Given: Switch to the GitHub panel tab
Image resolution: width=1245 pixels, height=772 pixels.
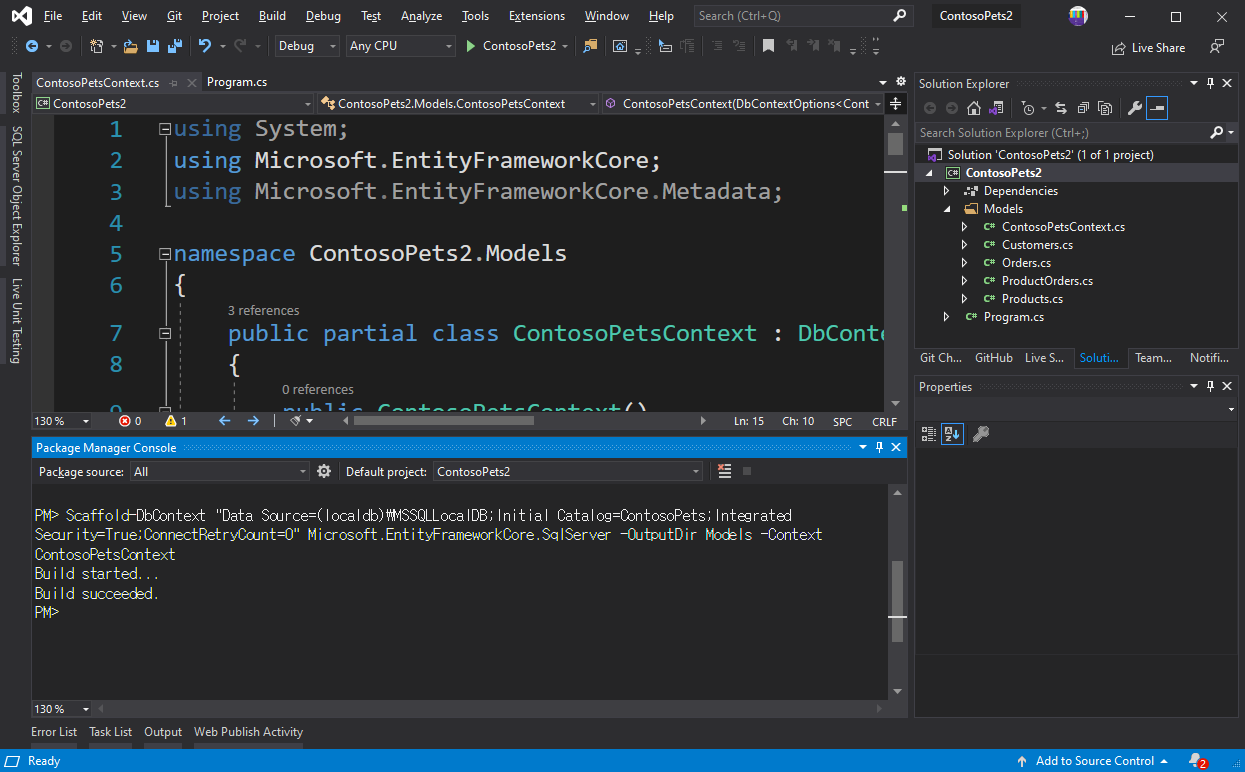Looking at the screenshot, I should tap(994, 358).
